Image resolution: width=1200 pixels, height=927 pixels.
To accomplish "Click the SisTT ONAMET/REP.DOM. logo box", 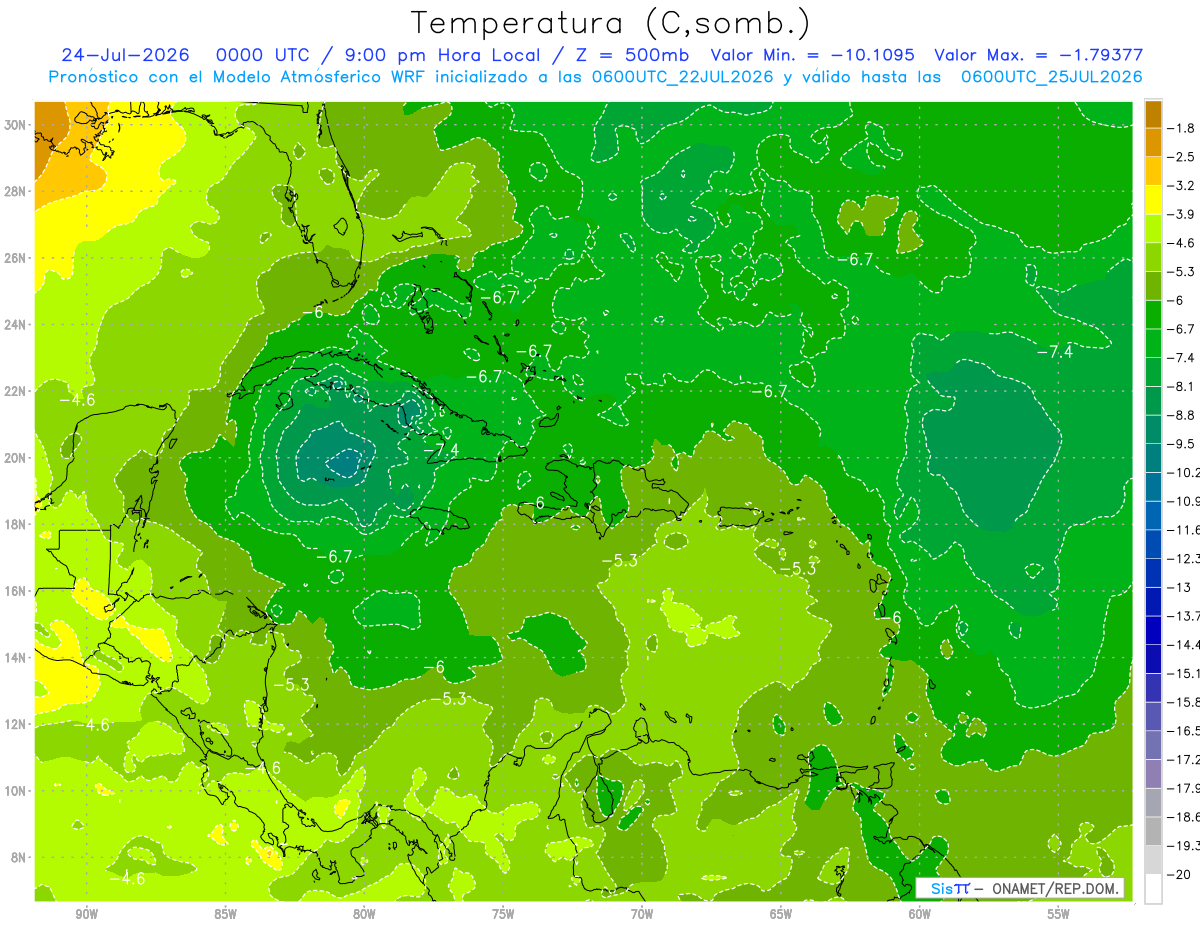I will [x=1019, y=888].
